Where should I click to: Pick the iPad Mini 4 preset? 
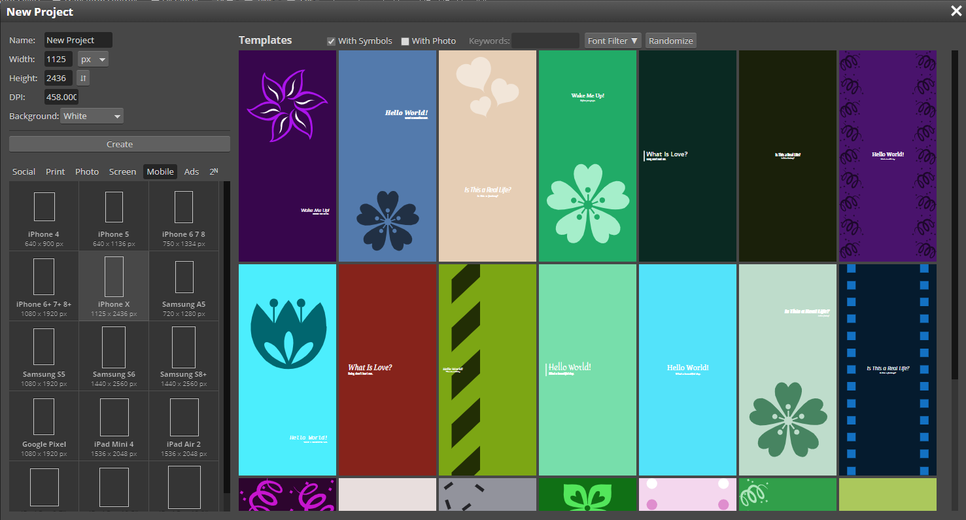pos(114,426)
